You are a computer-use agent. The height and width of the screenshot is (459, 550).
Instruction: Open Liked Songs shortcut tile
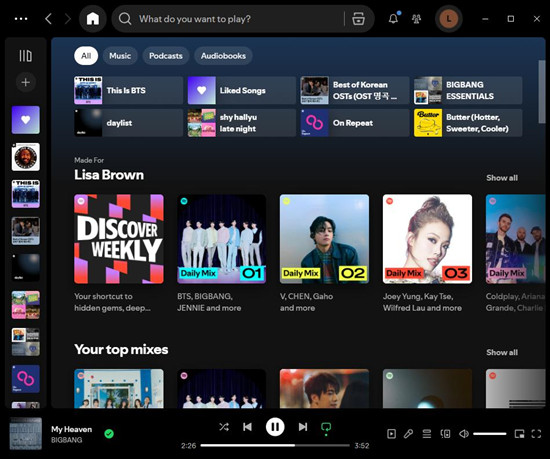point(242,90)
